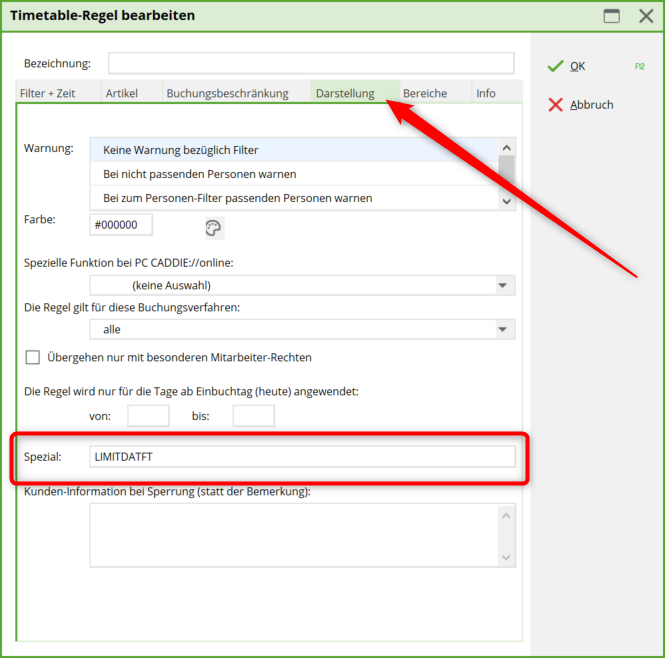Maximize the Timetable-Regel dialog window
665x658 pixels.
(x=611, y=16)
